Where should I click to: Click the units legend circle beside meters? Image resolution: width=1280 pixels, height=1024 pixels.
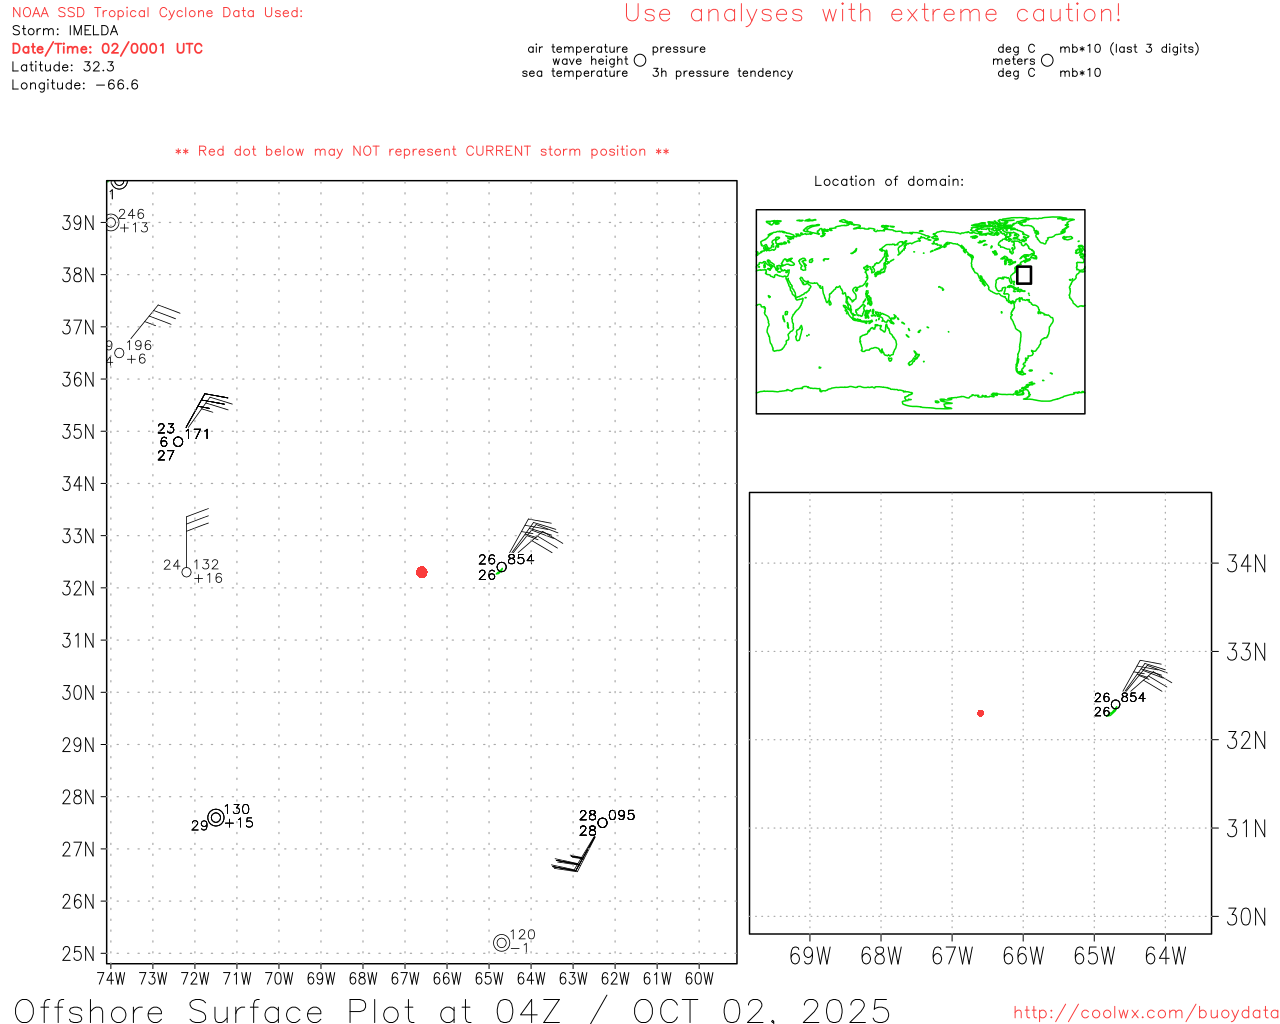1047,61
